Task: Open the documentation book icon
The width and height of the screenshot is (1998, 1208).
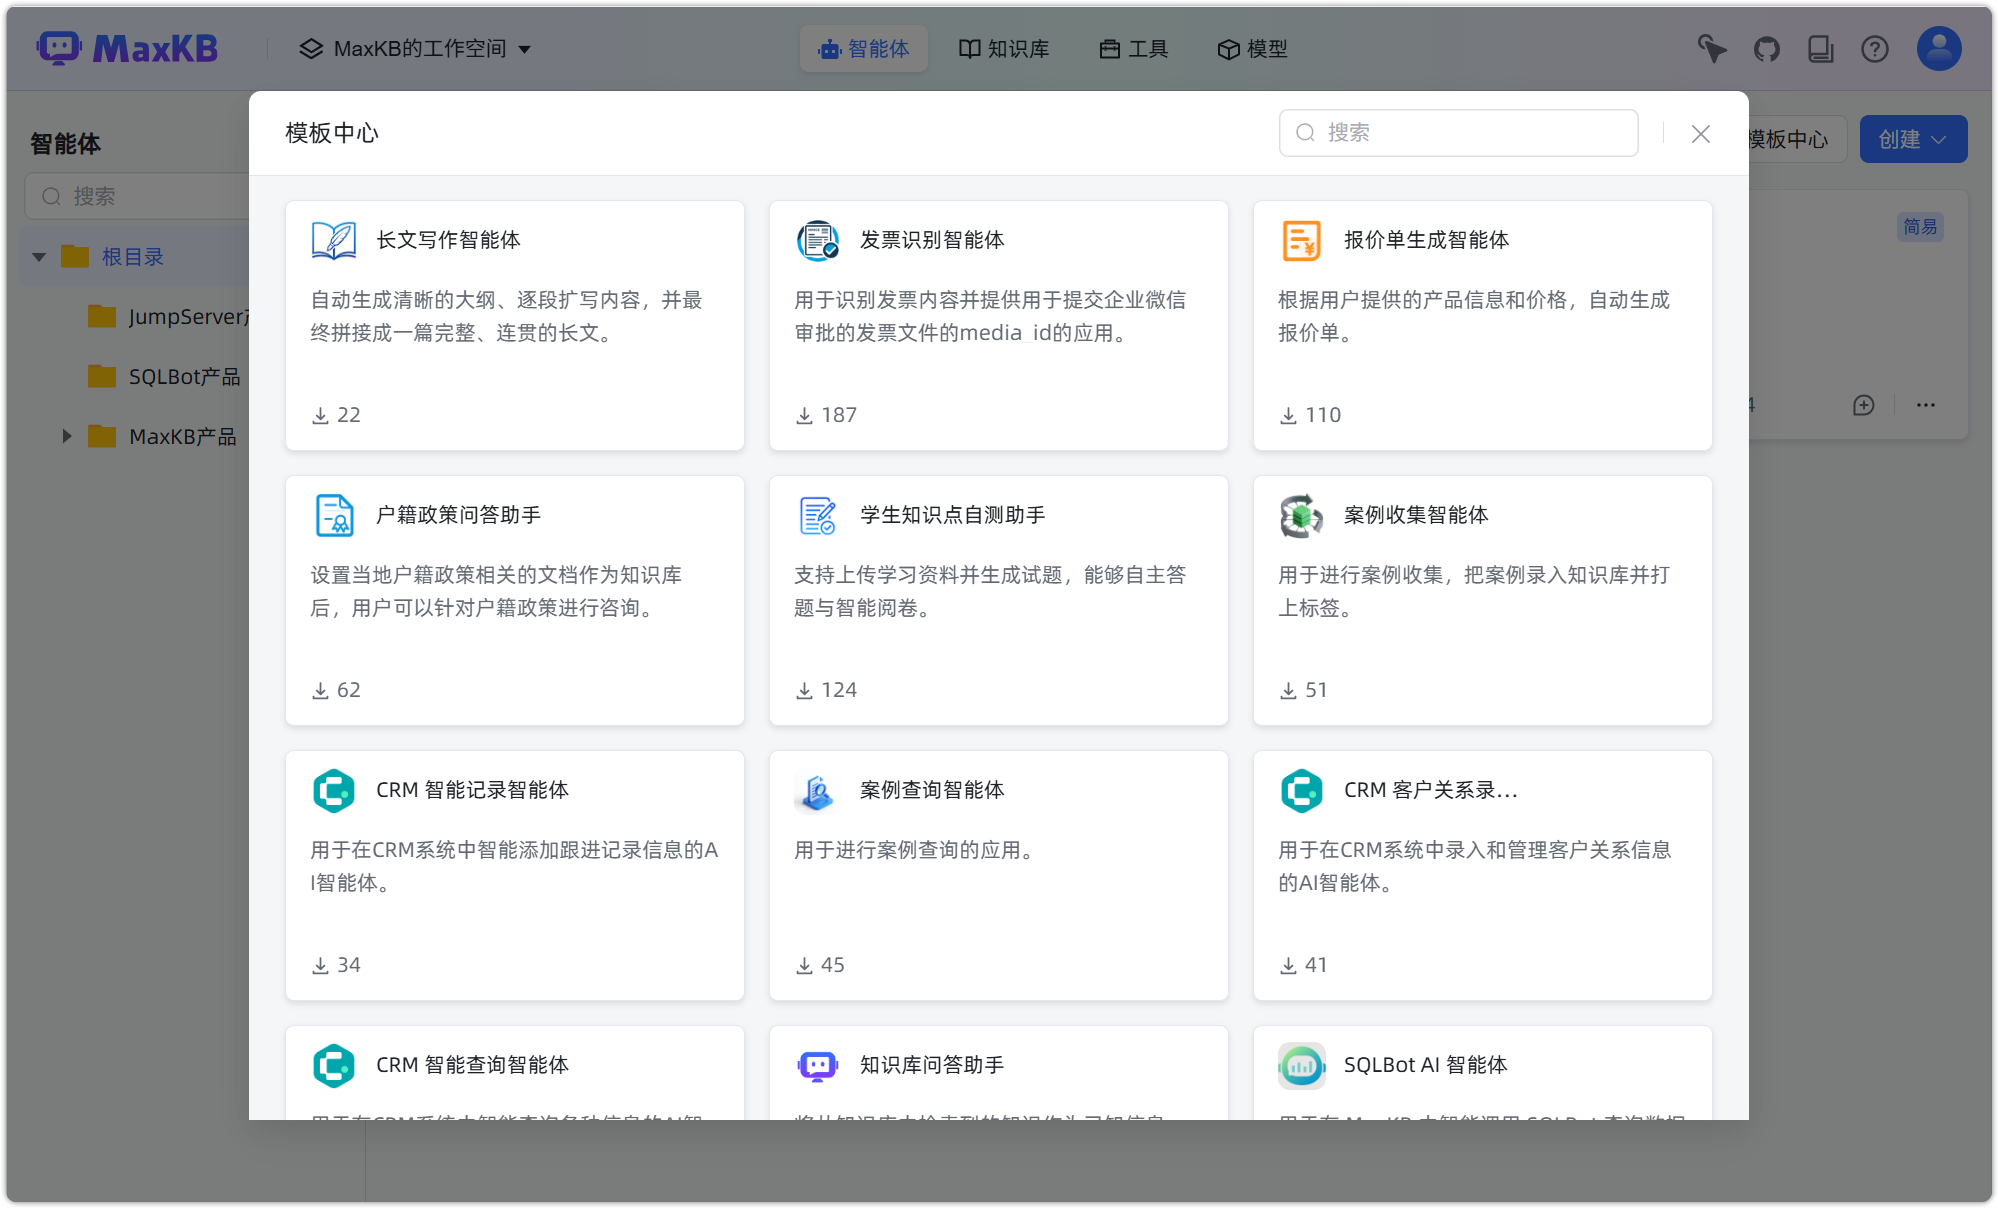Action: 1821,48
